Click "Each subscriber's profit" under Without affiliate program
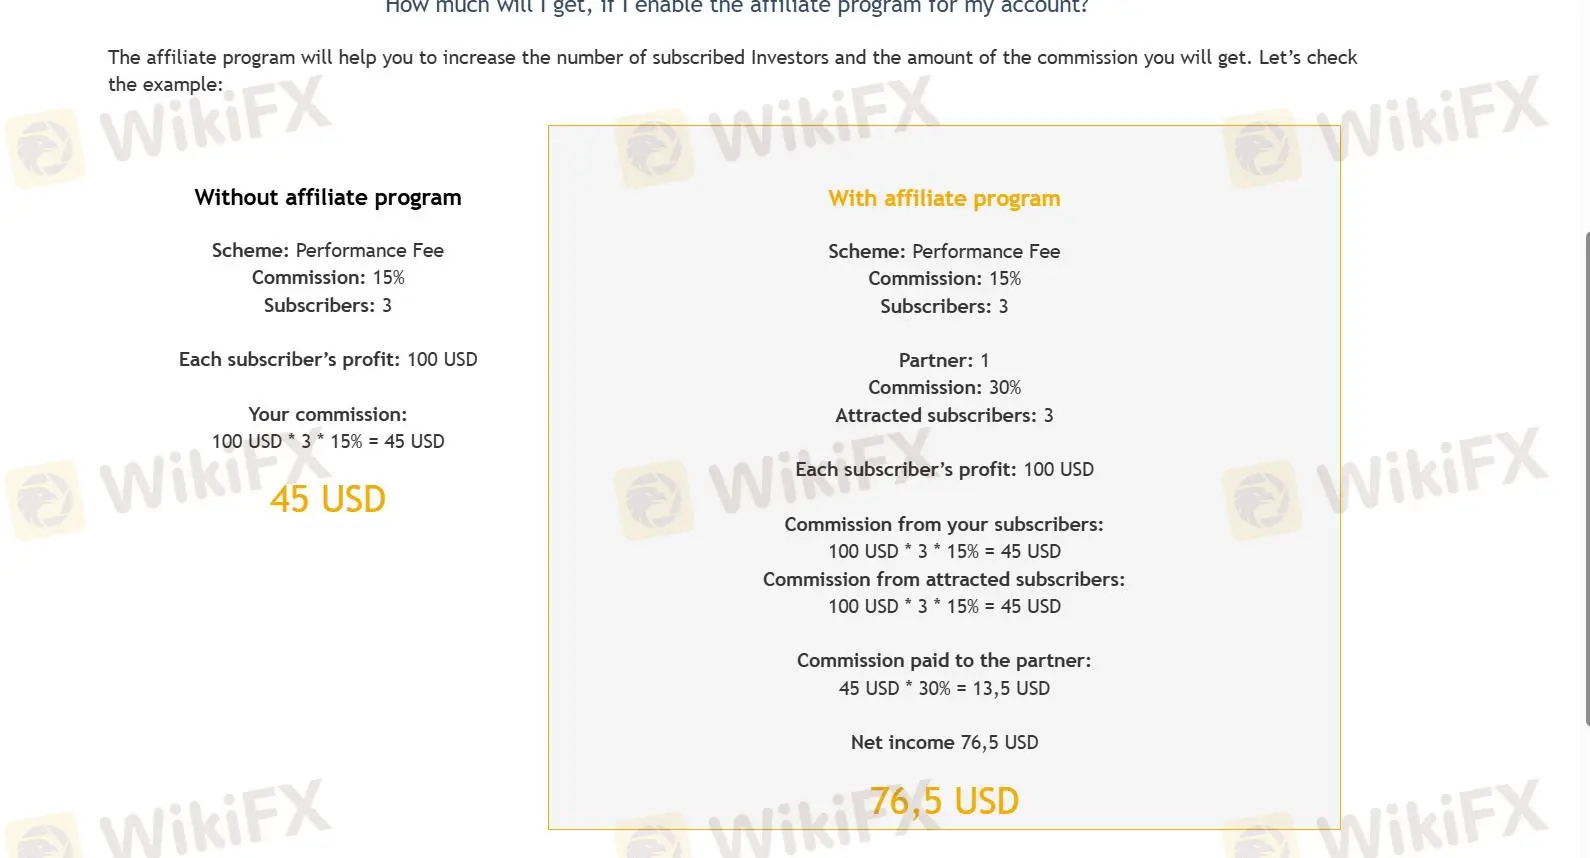 328,359
